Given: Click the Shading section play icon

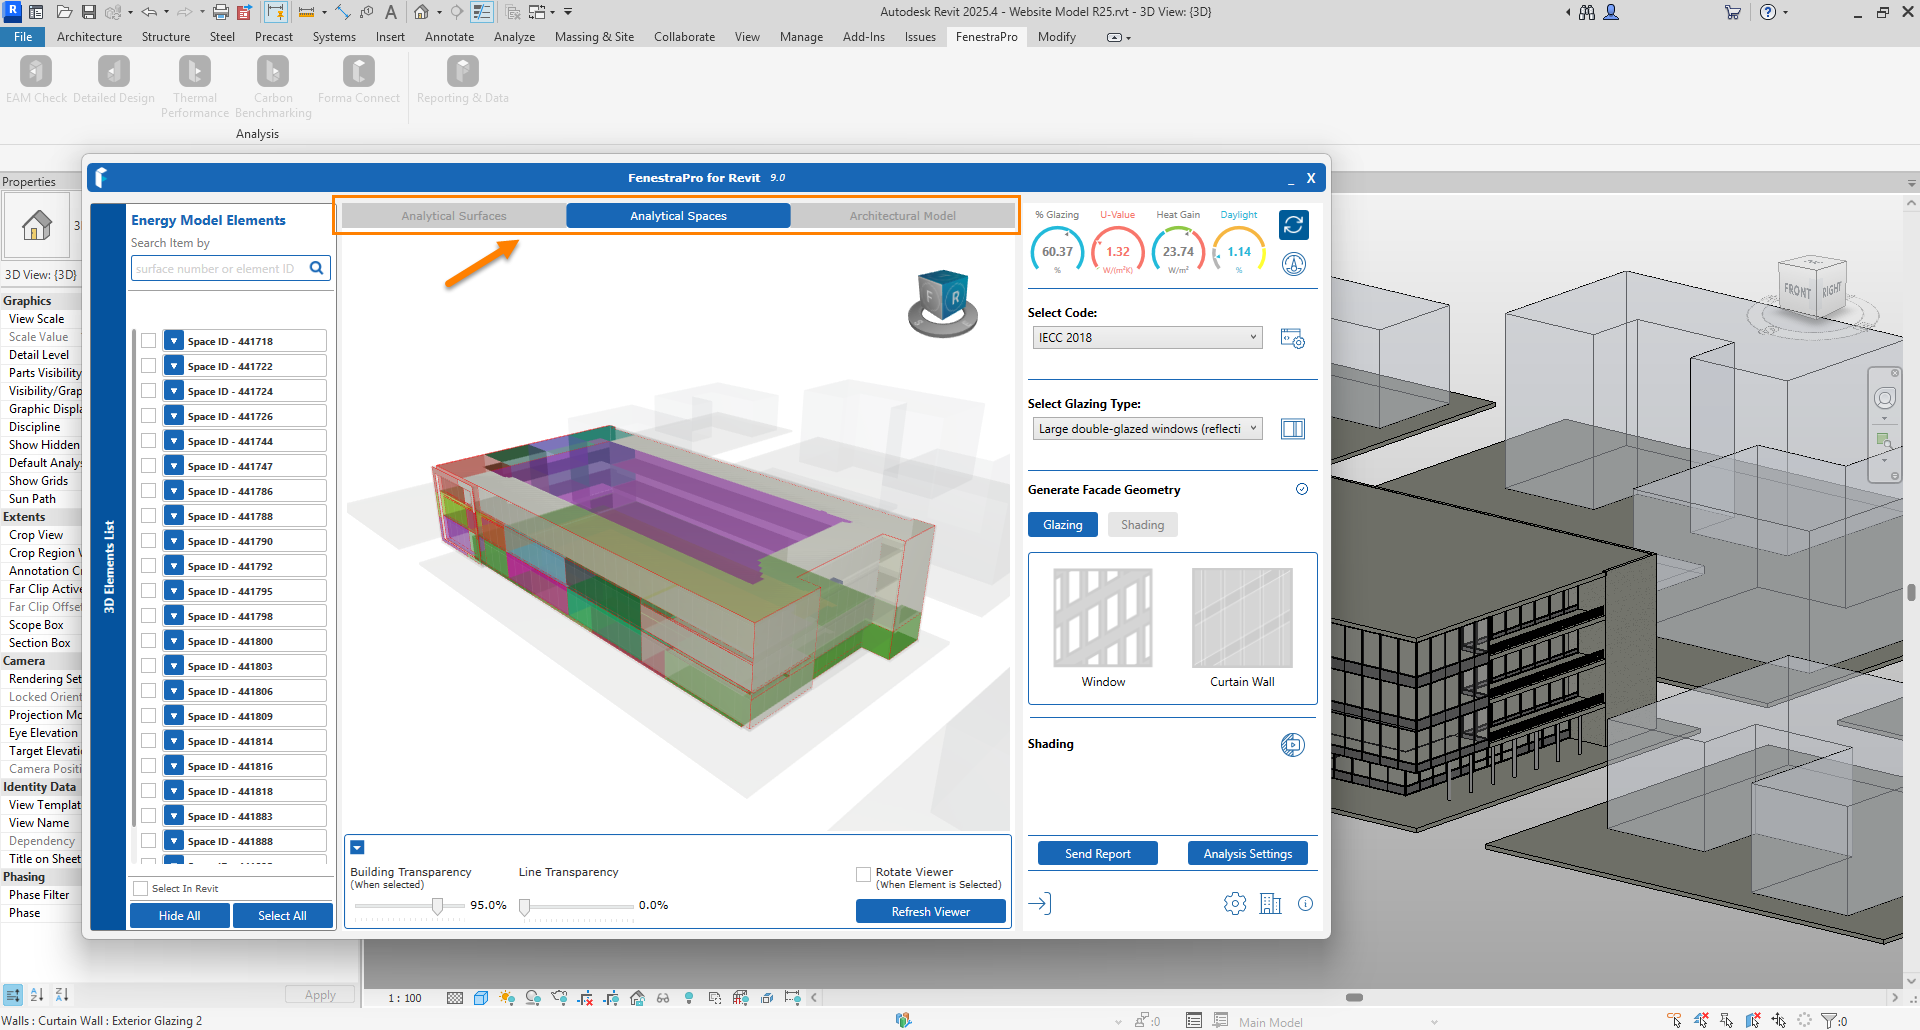Looking at the screenshot, I should click(x=1292, y=745).
